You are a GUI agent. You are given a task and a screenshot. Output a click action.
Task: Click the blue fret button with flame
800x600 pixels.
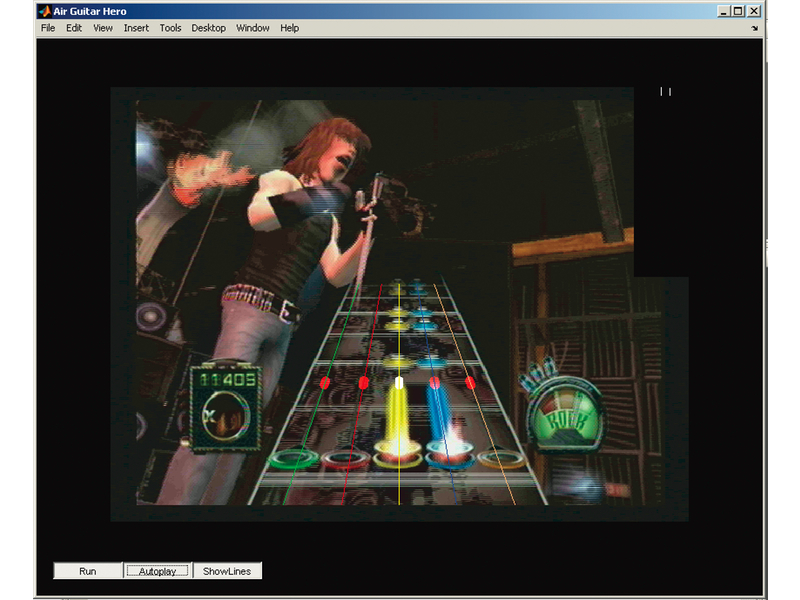451,453
